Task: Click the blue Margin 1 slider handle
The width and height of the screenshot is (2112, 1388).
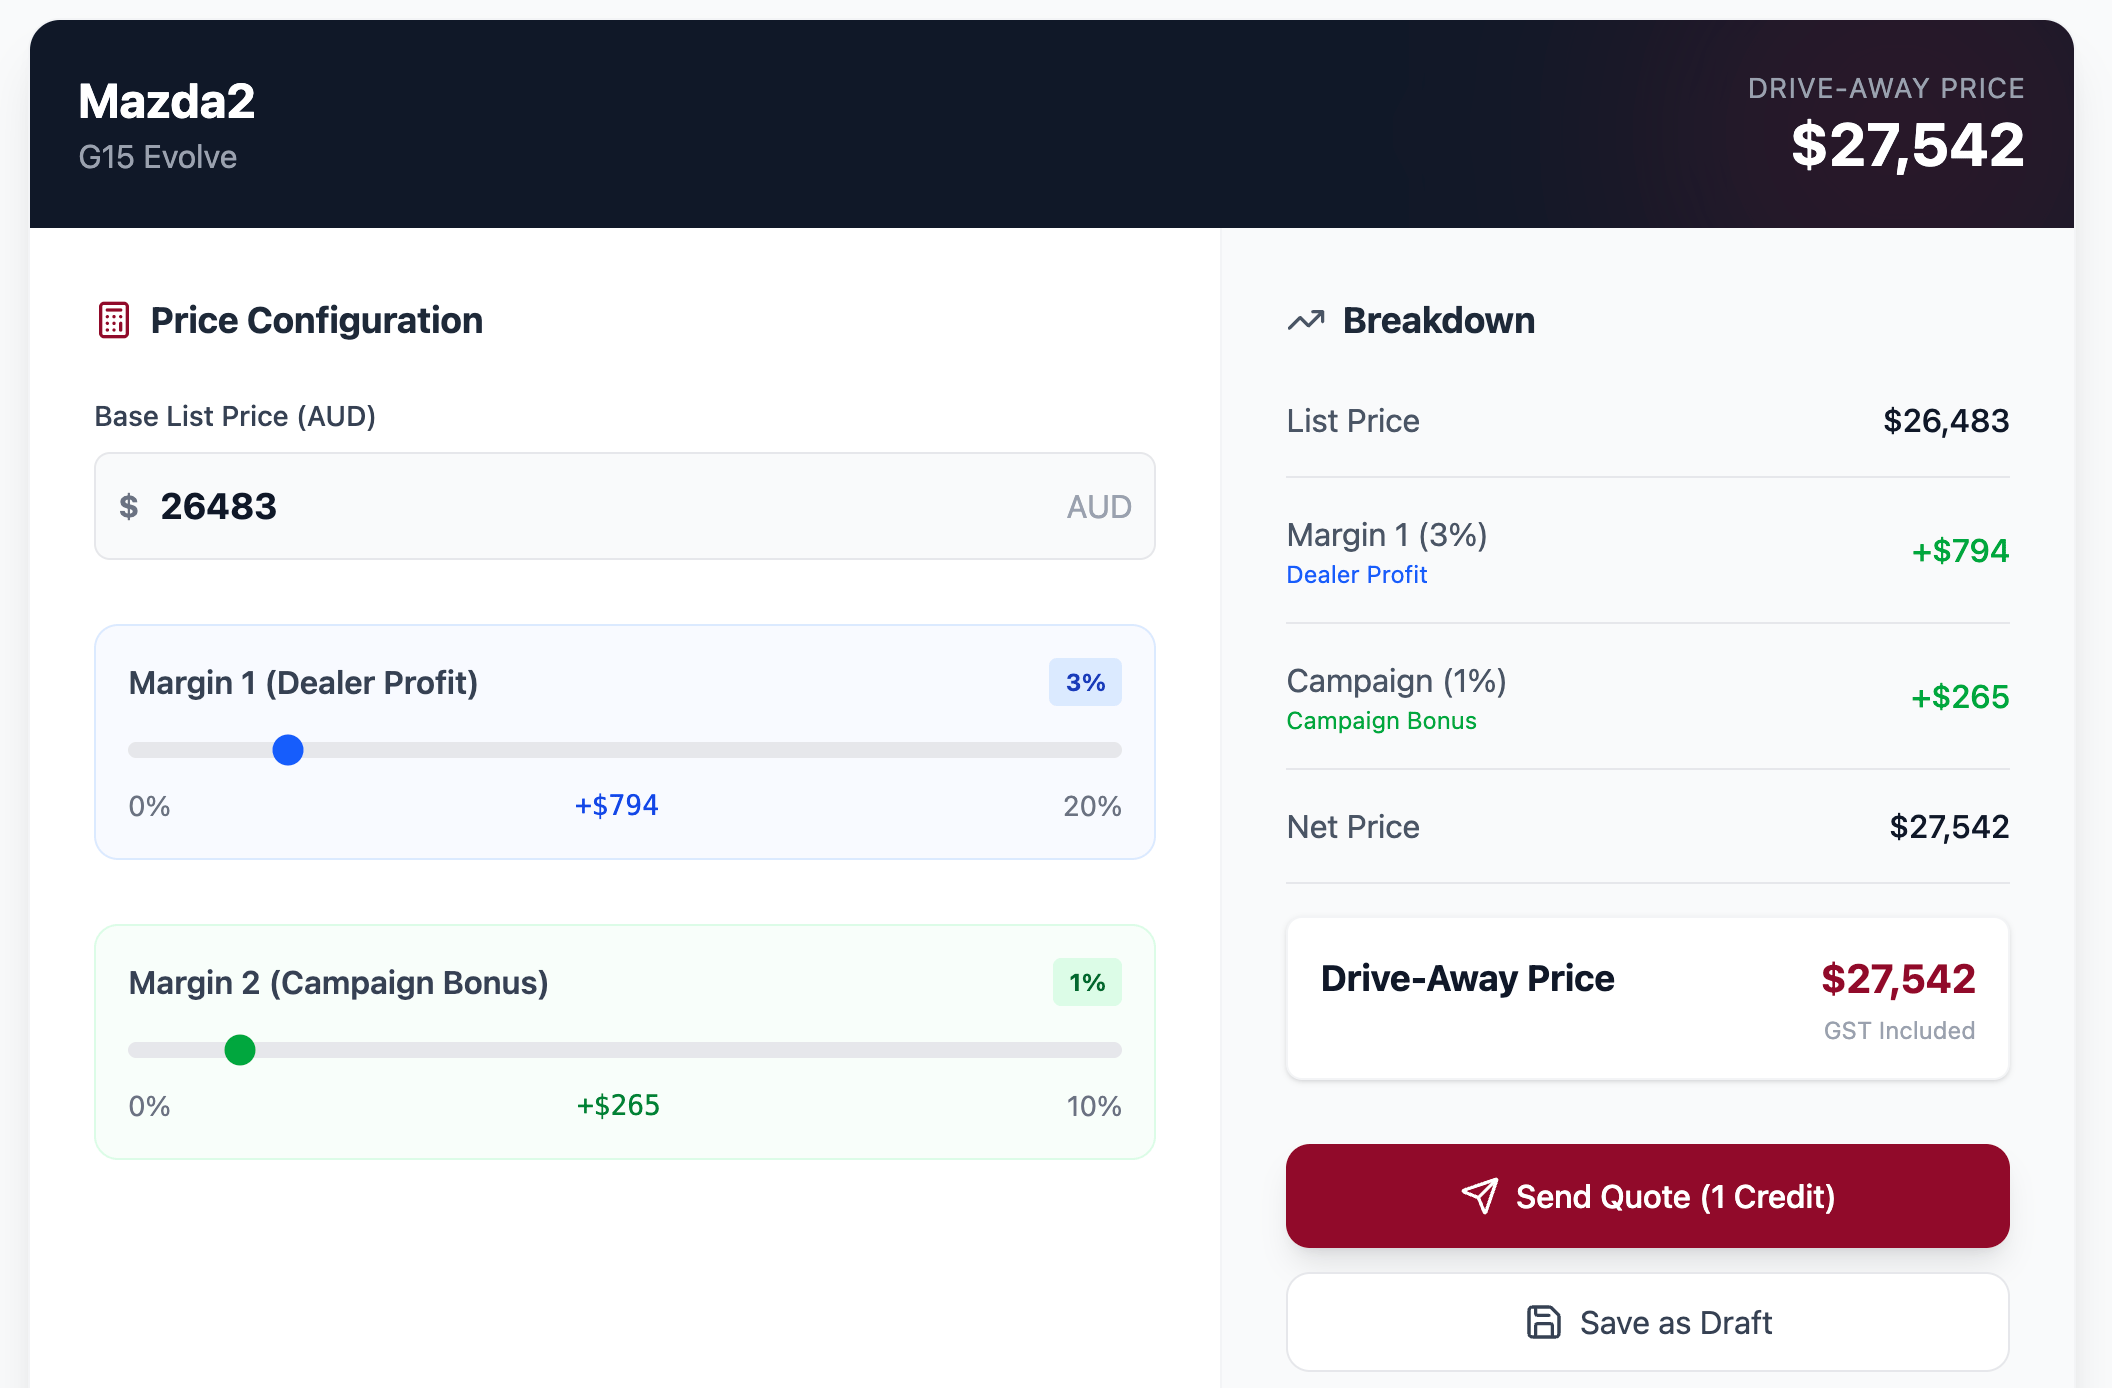Action: coord(288,750)
